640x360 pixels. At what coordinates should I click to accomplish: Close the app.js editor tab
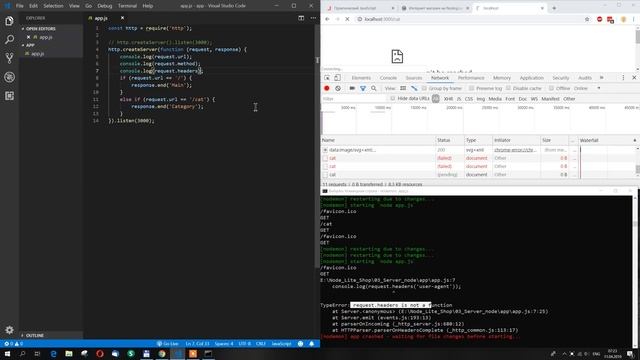point(122,18)
